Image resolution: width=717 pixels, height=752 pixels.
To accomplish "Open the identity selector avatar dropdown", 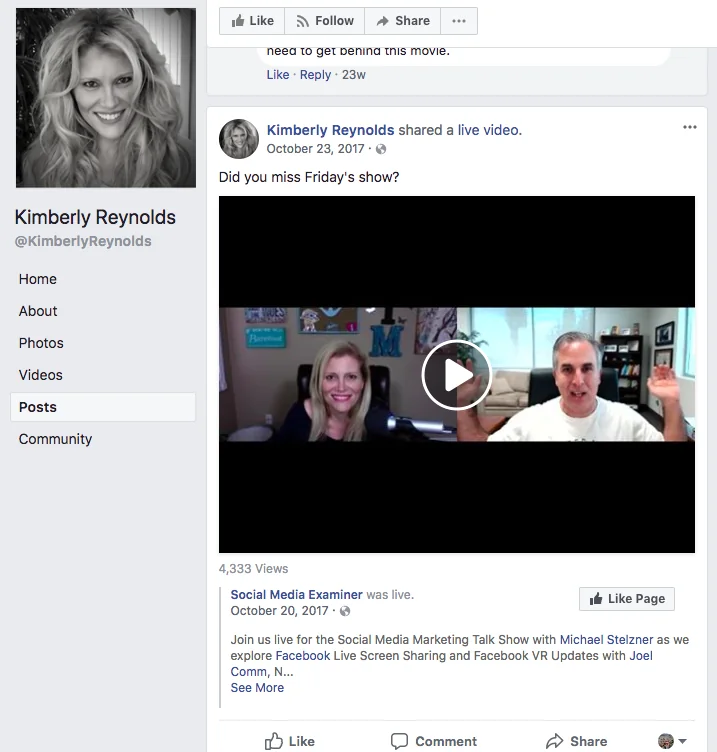I will [x=672, y=741].
